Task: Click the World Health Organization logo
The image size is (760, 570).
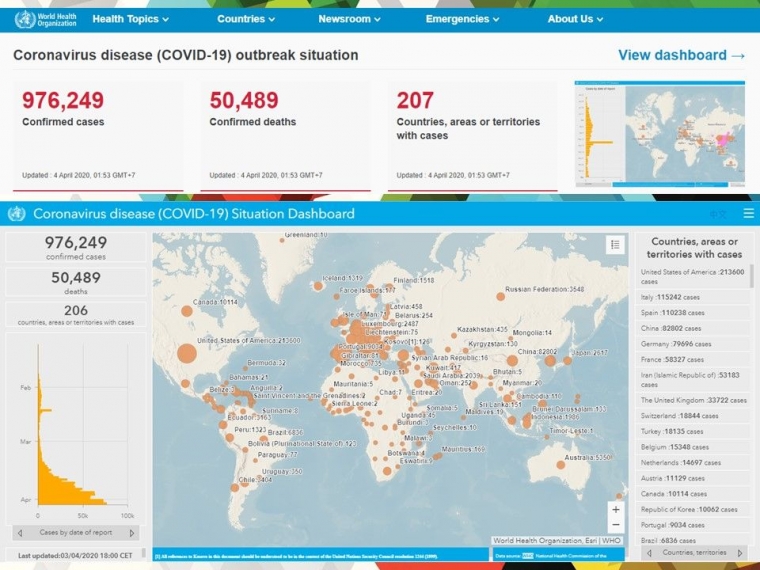Action: [x=46, y=19]
